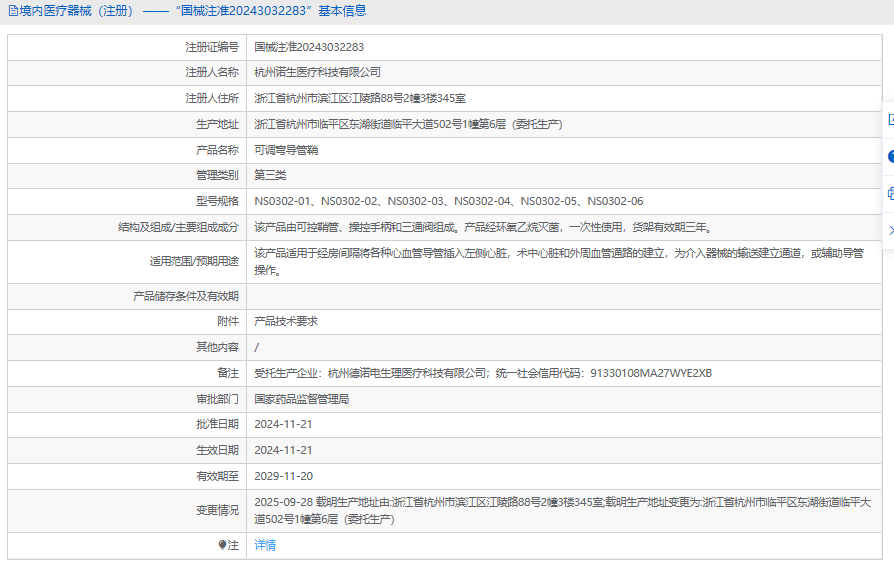Click the lightbulb icon beside 注
The height and width of the screenshot is (566, 894).
tap(222, 545)
